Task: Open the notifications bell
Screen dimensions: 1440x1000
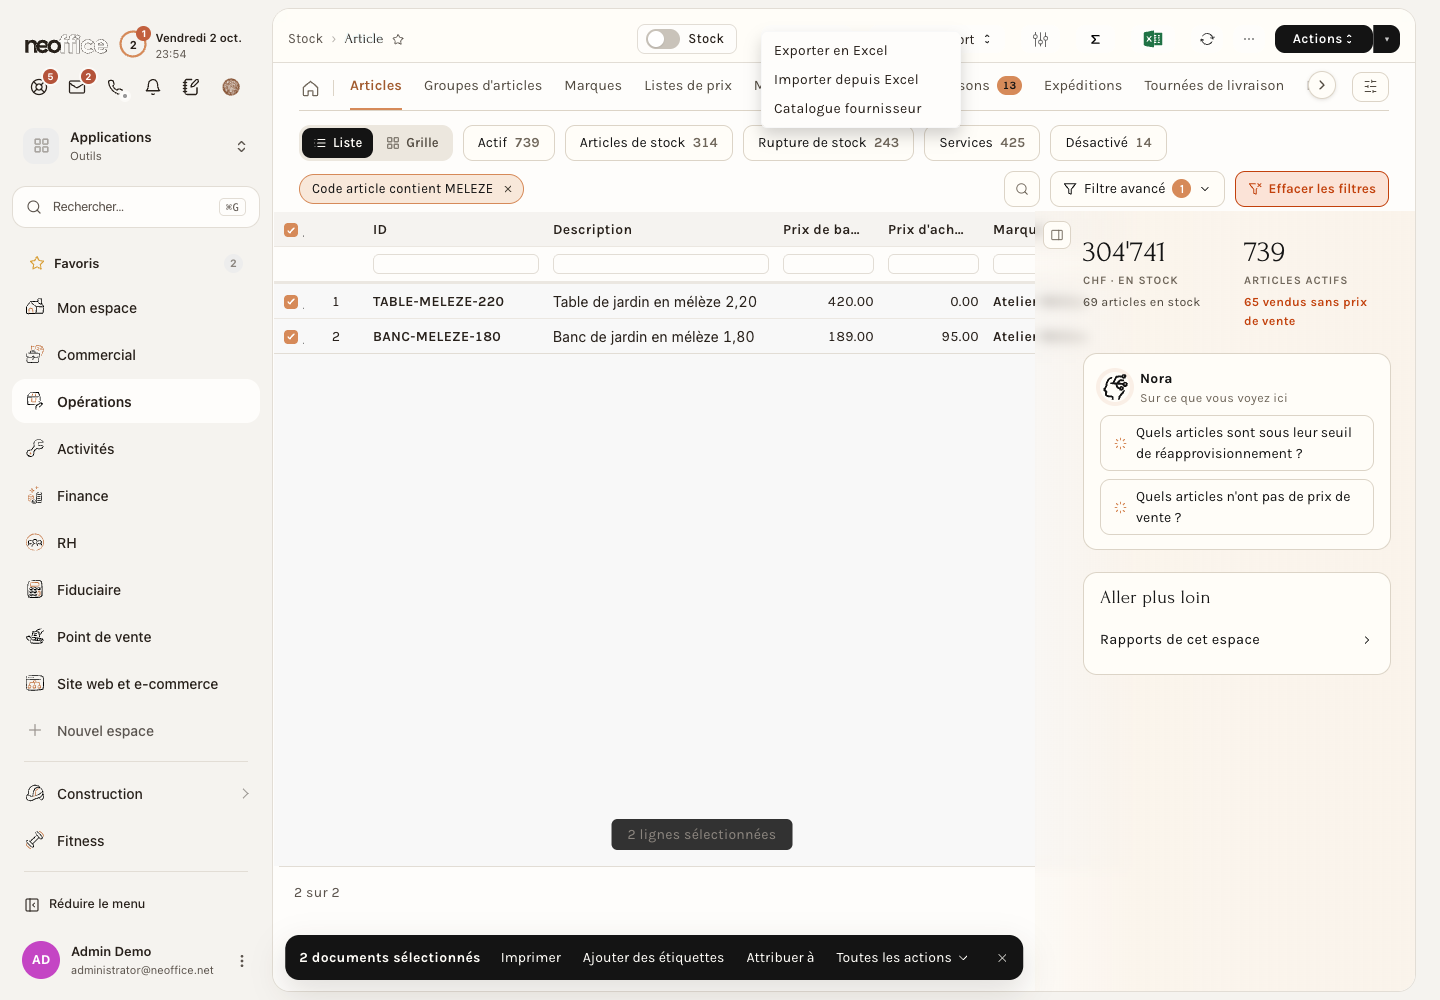Action: (153, 87)
